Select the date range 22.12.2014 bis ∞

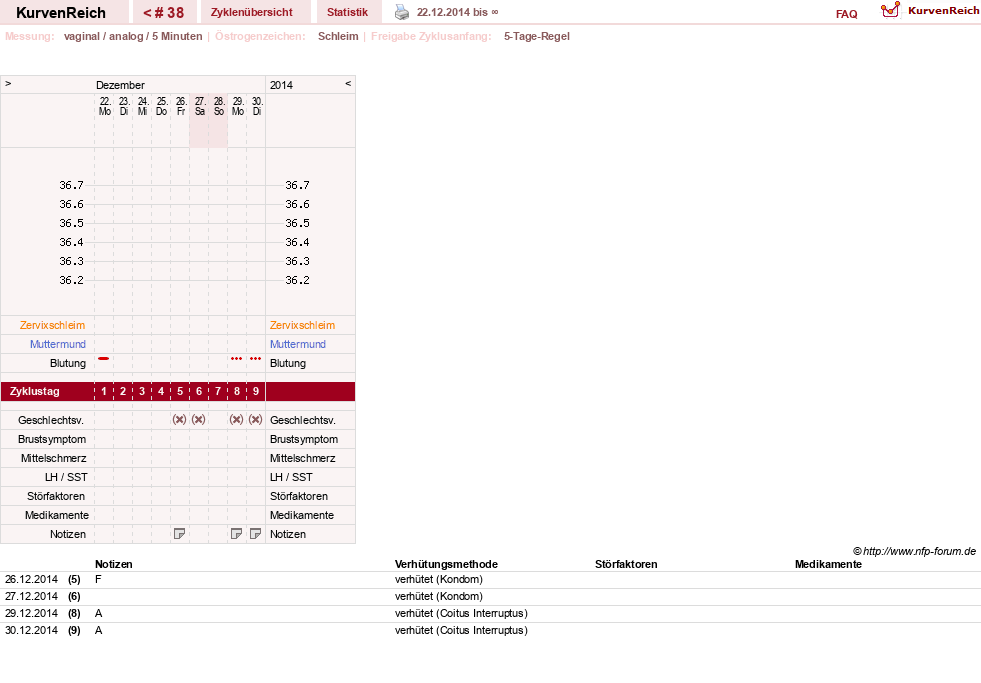coord(457,13)
